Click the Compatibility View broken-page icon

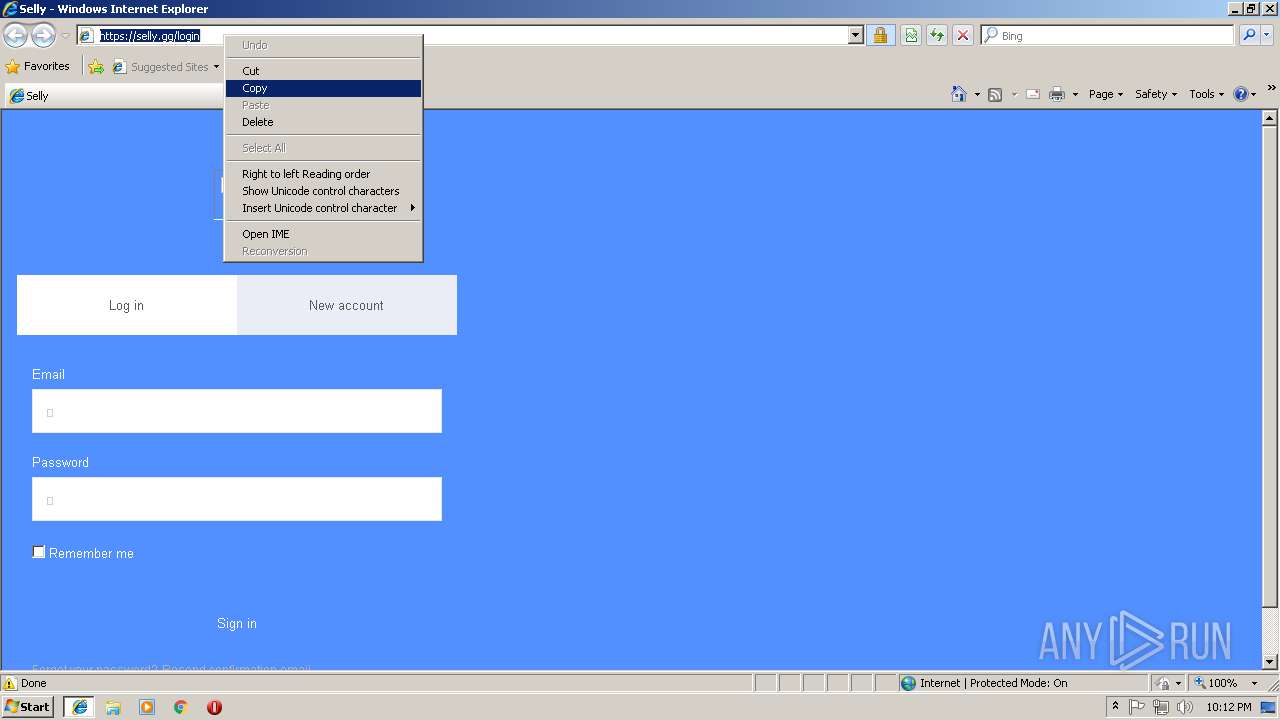tap(911, 36)
